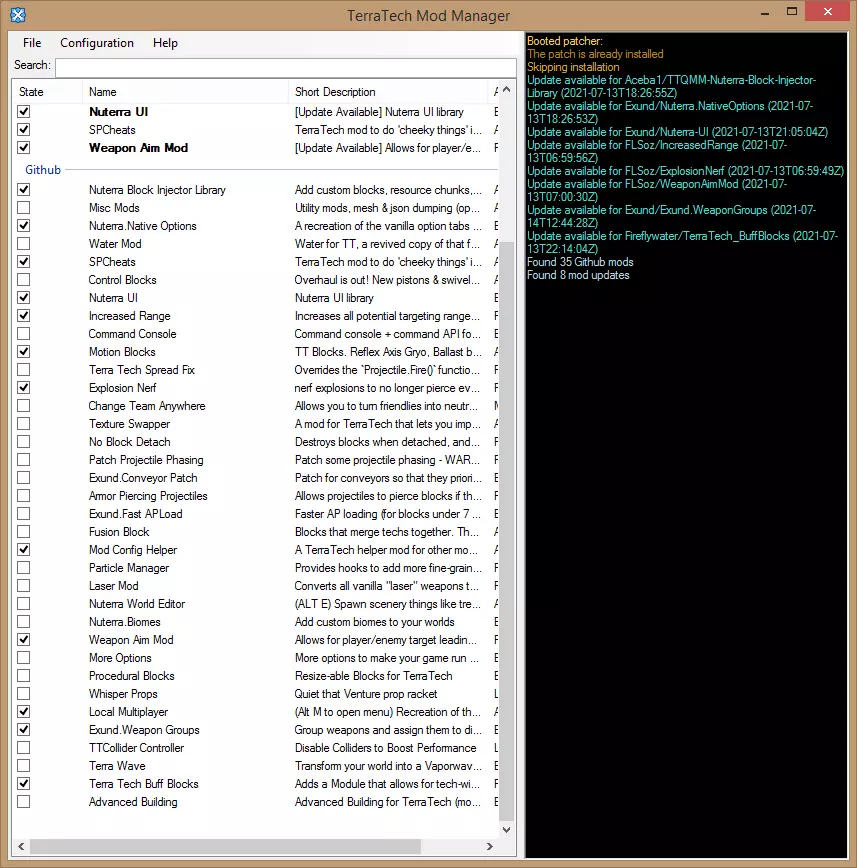Click the State column header
This screenshot has height=868, width=857.
click(32, 92)
